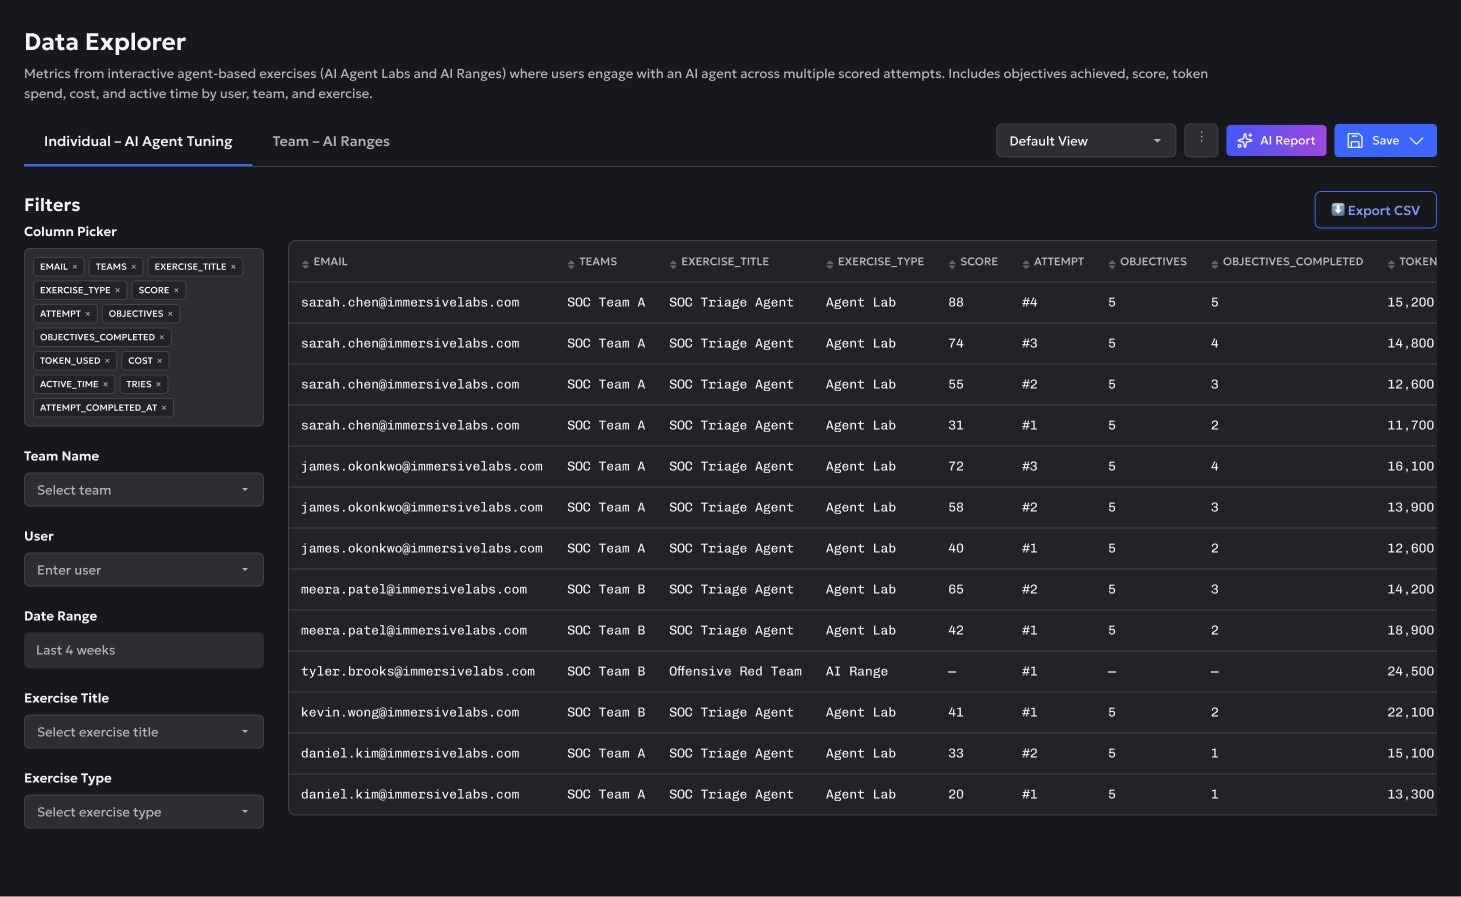Click SOC Team B in kevin.wong row

click(606, 713)
